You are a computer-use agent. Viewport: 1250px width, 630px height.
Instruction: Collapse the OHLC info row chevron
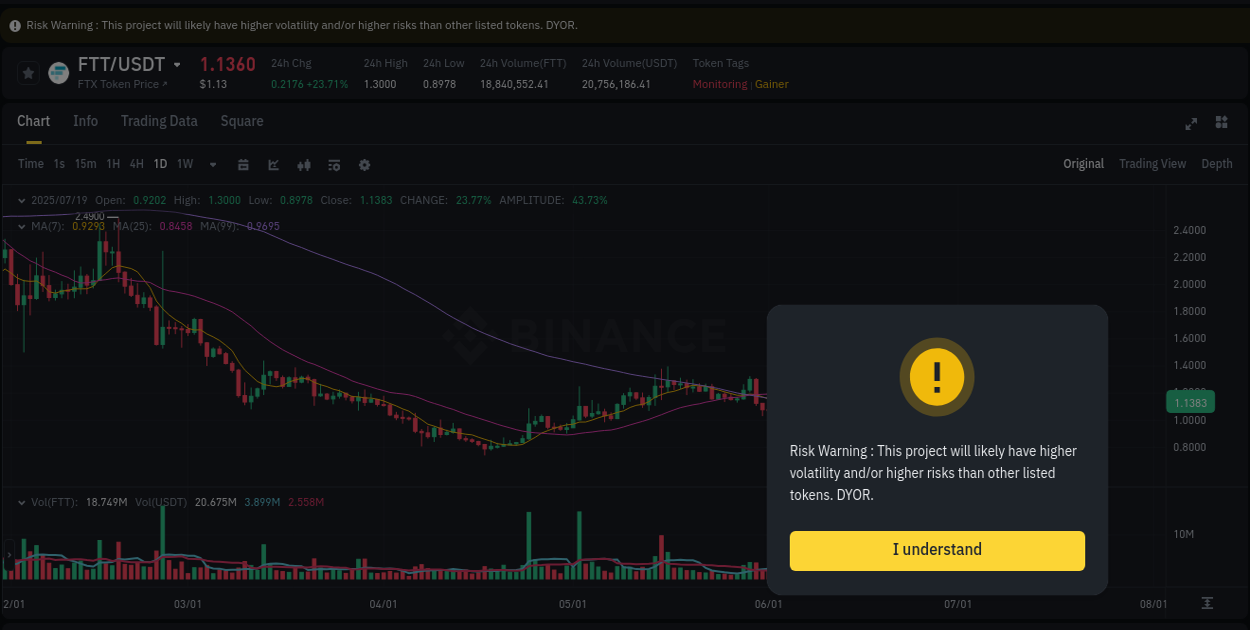click(x=22, y=200)
